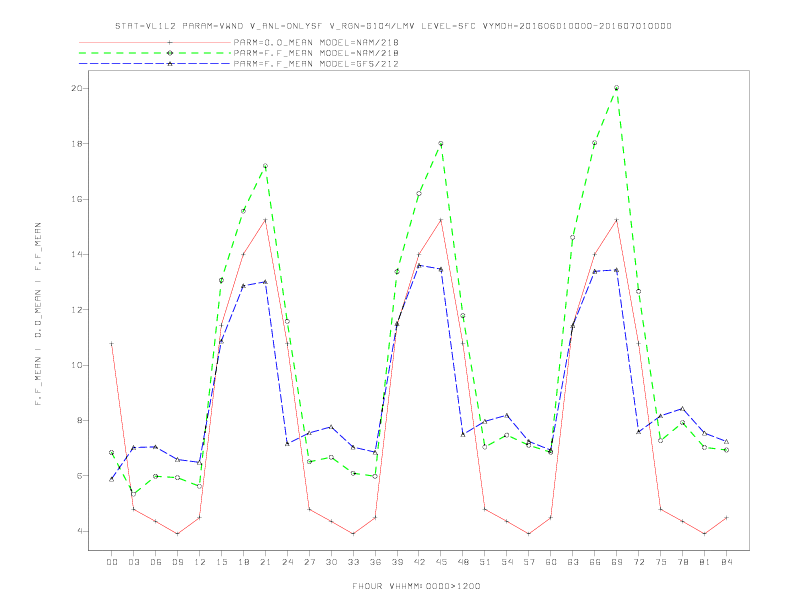
Task: Click green circle data point at hour 03
Action: 133,494
